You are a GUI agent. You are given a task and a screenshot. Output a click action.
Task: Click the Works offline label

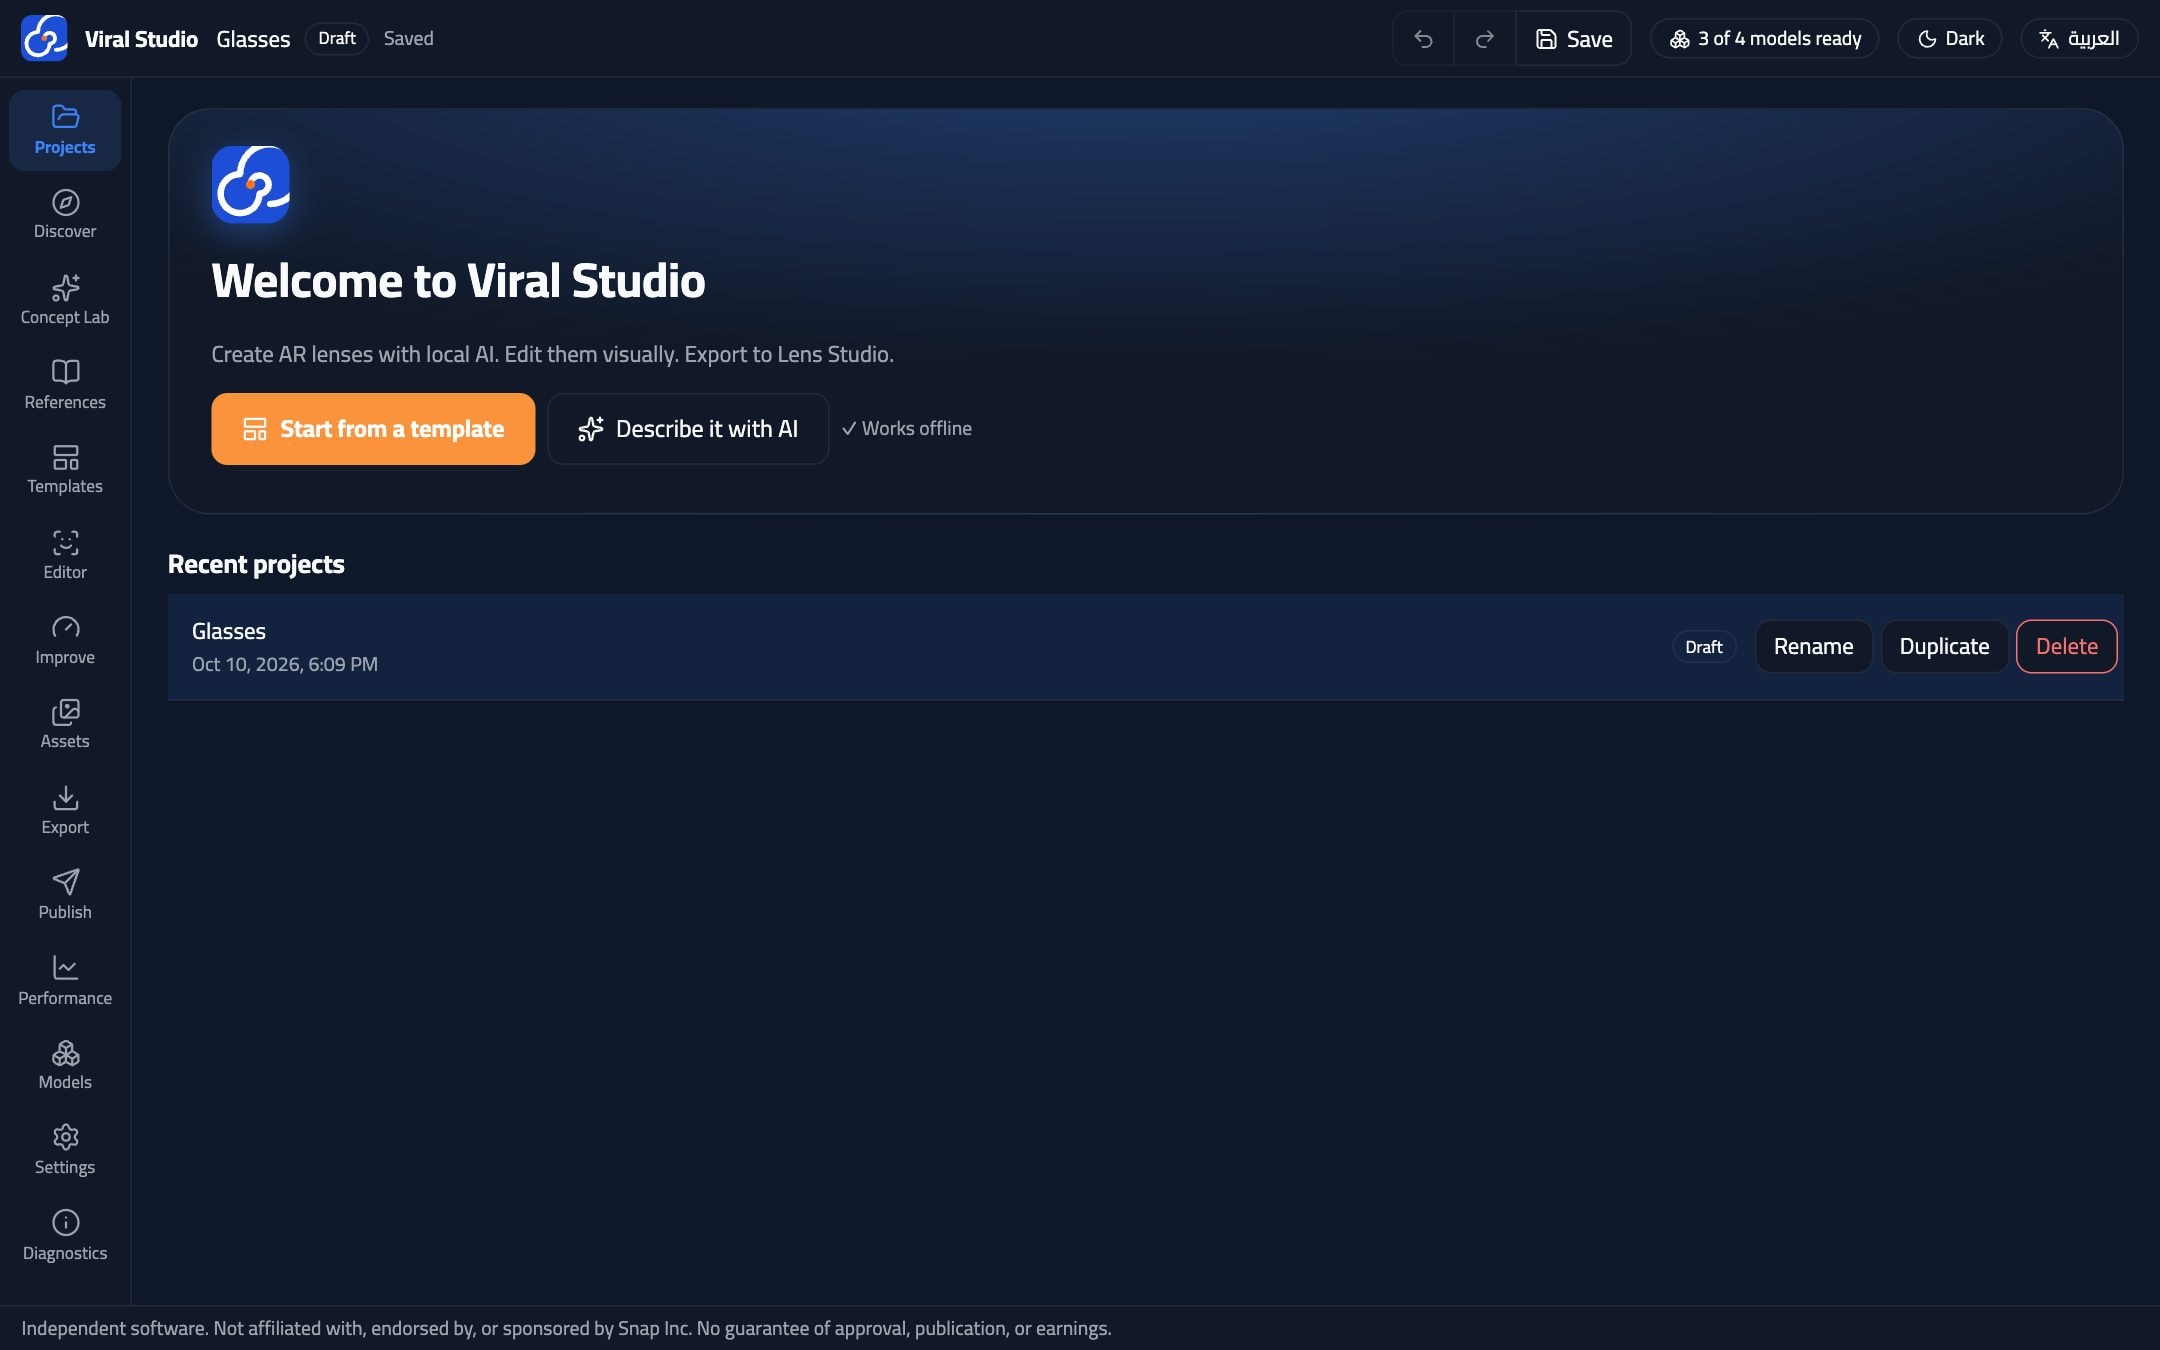pyautogui.click(x=907, y=428)
